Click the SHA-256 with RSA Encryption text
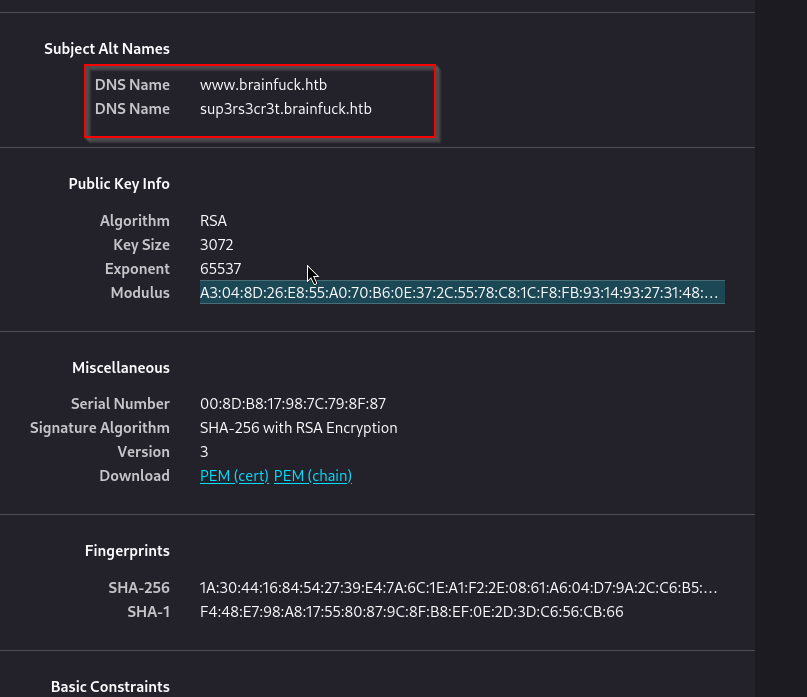Image resolution: width=807 pixels, height=697 pixels. pos(298,428)
